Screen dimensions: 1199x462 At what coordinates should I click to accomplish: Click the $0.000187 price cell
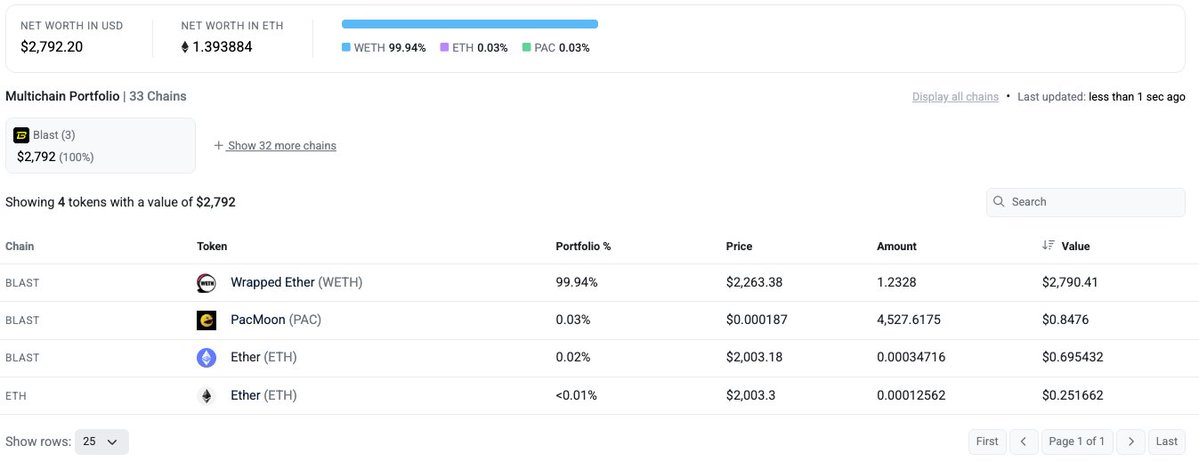click(757, 320)
